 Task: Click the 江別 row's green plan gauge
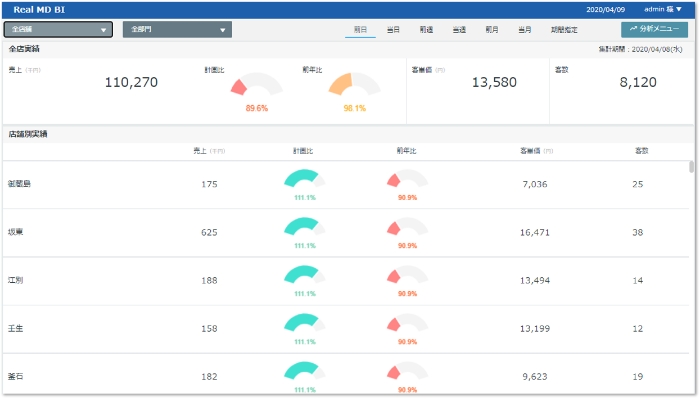coord(305,275)
